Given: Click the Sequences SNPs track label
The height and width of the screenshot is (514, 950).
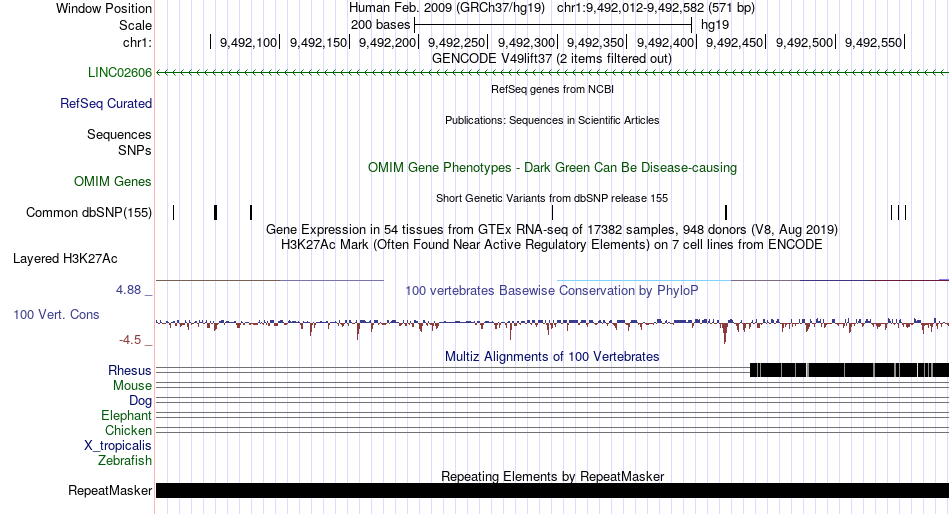Looking at the screenshot, I should 119,142.
